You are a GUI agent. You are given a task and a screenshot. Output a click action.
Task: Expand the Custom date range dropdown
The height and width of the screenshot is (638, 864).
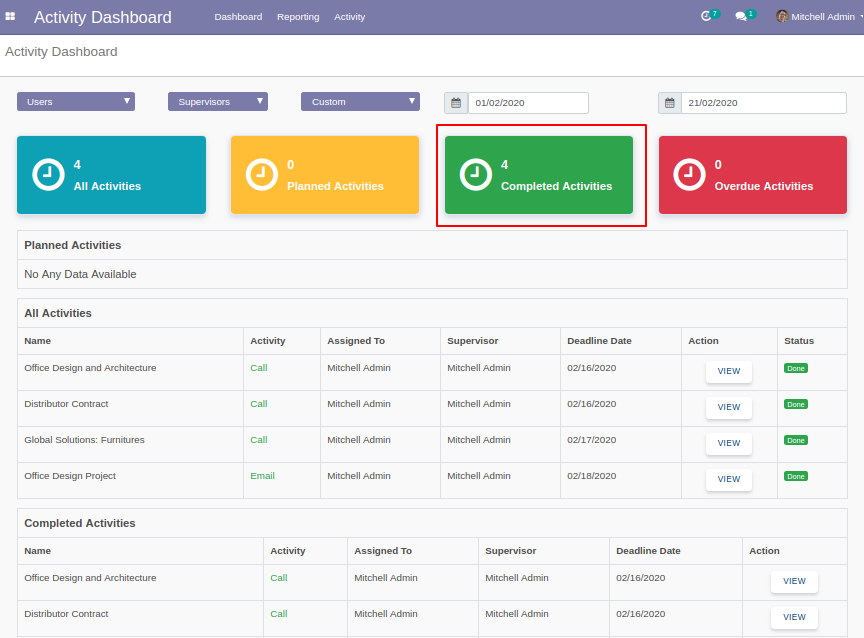click(x=360, y=101)
